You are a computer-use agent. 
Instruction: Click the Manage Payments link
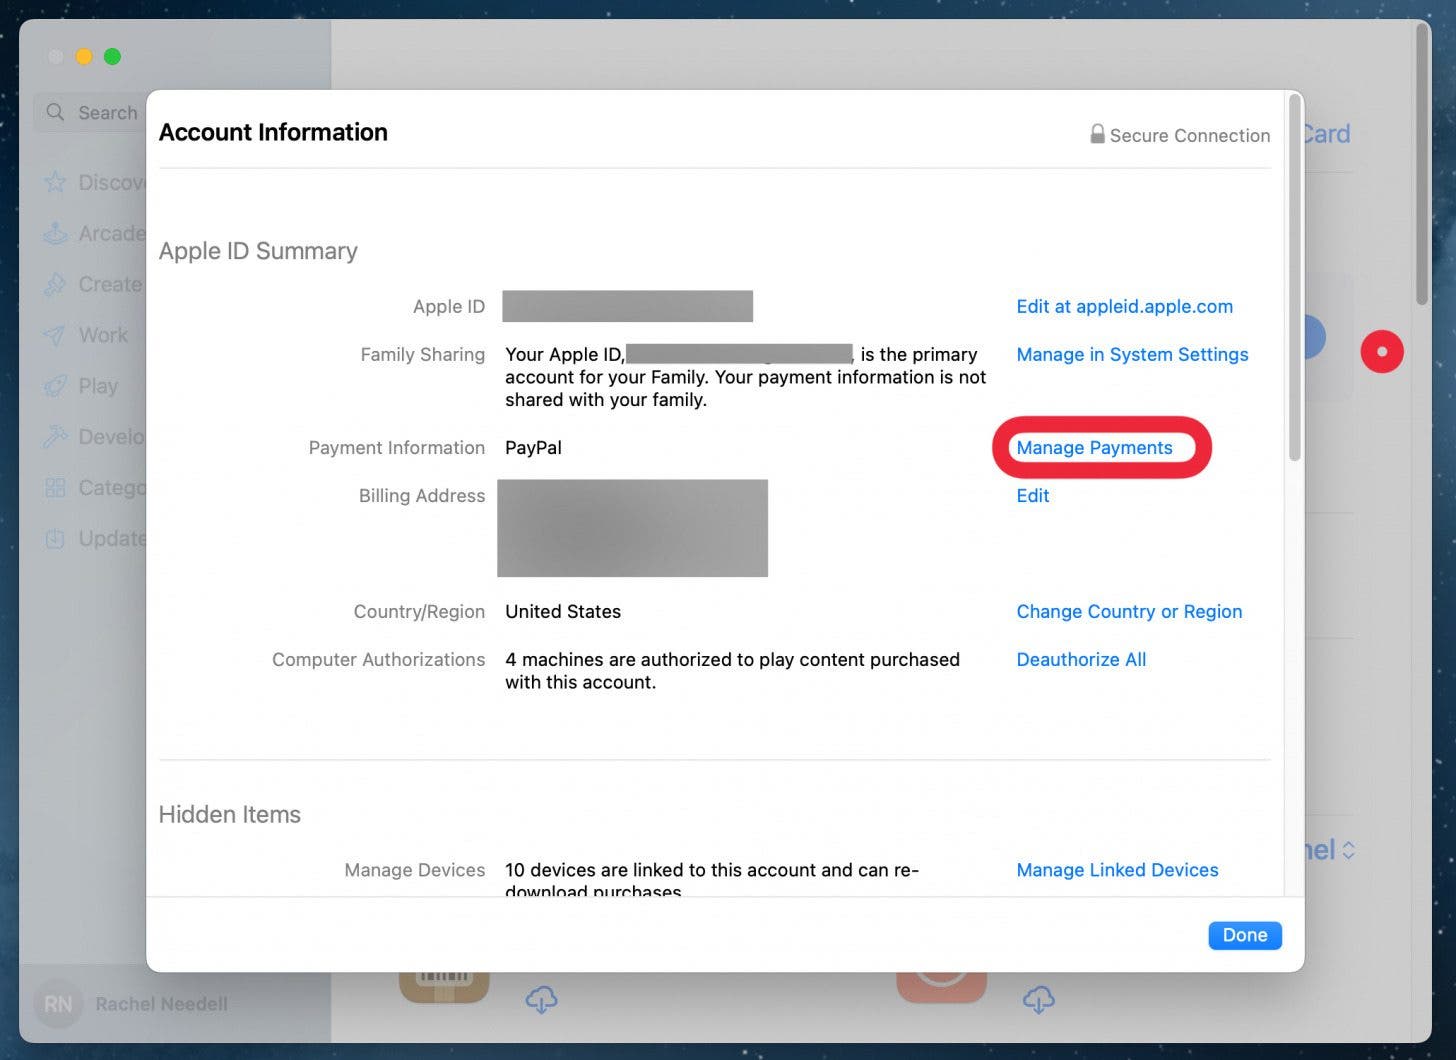pyautogui.click(x=1094, y=448)
